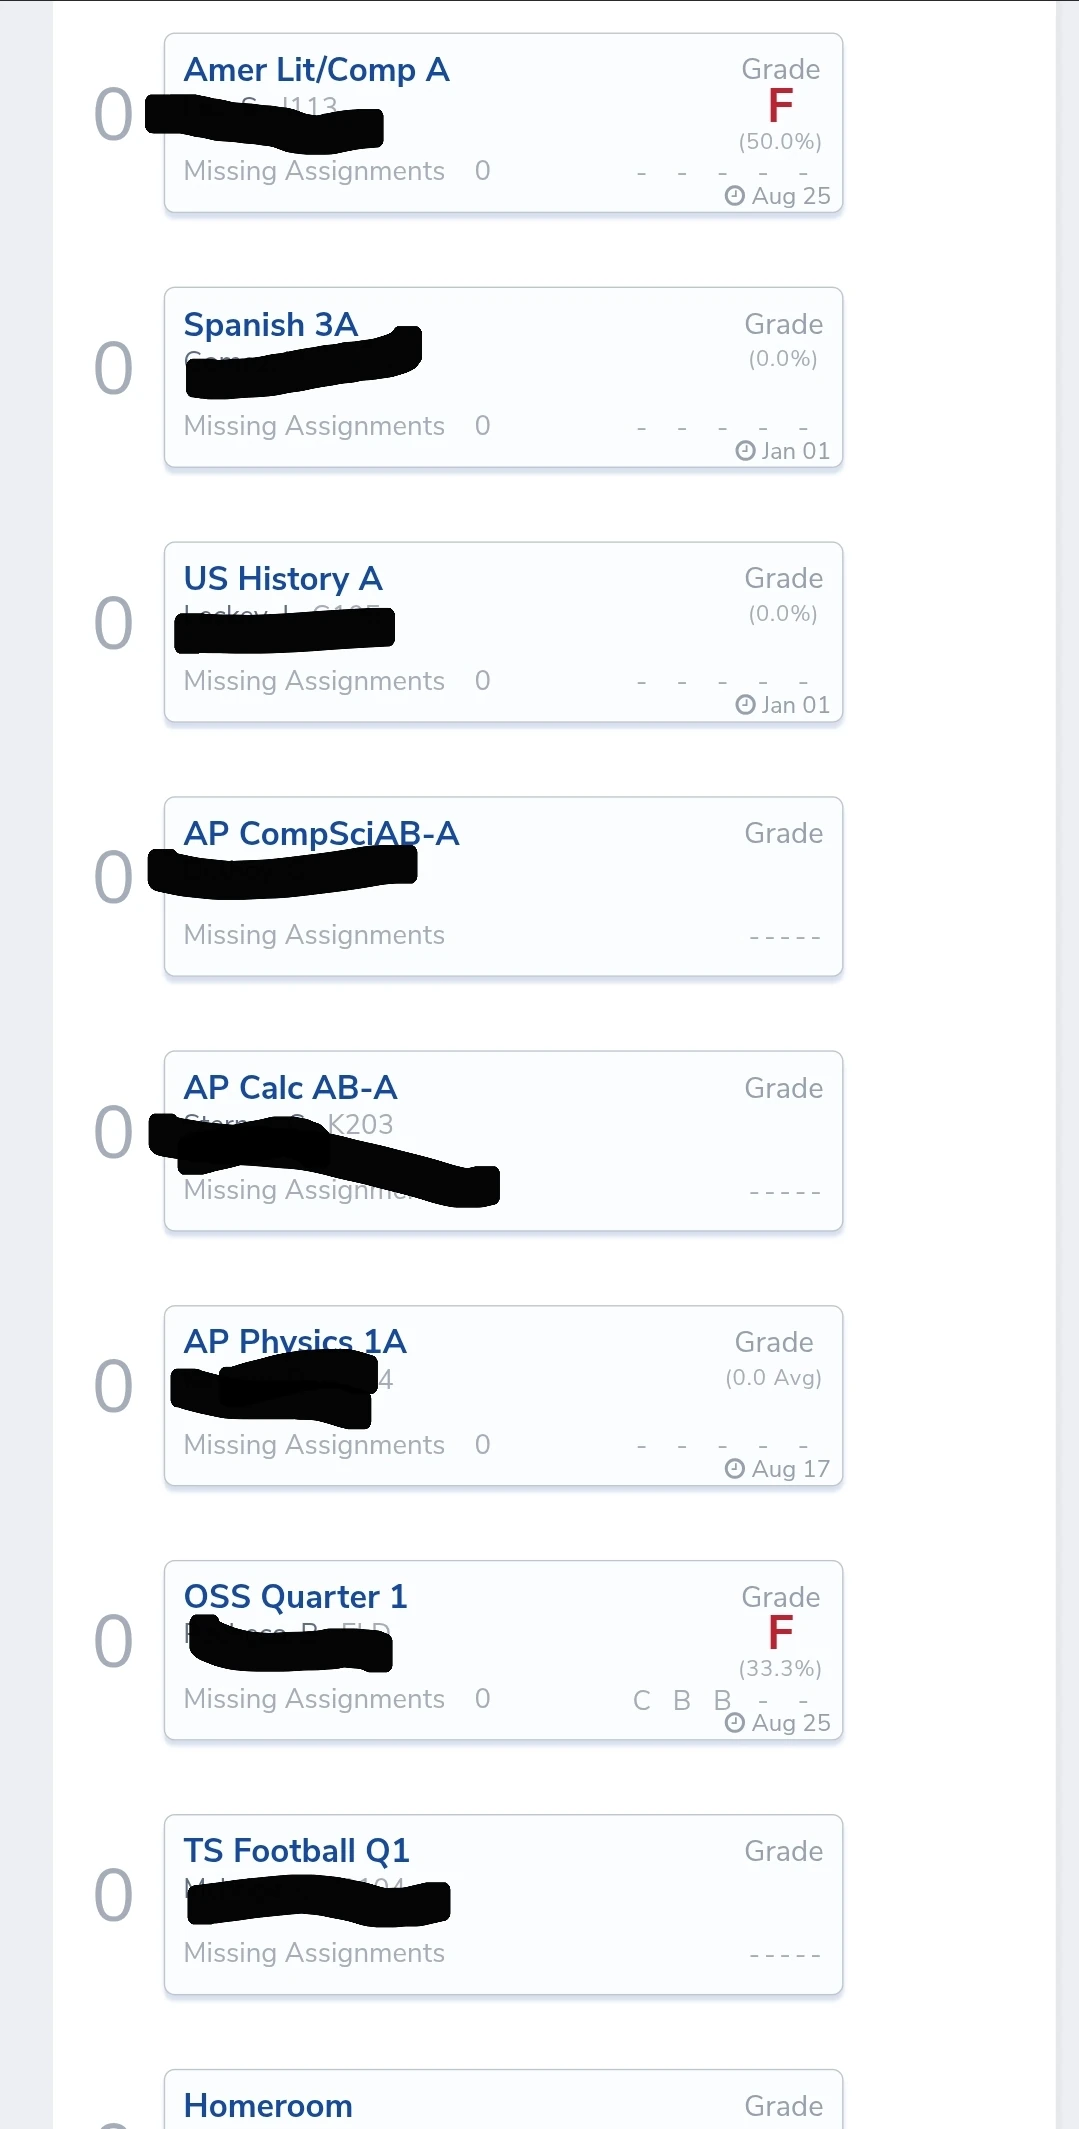Open the OSS Quarter 1 title

[295, 1597]
